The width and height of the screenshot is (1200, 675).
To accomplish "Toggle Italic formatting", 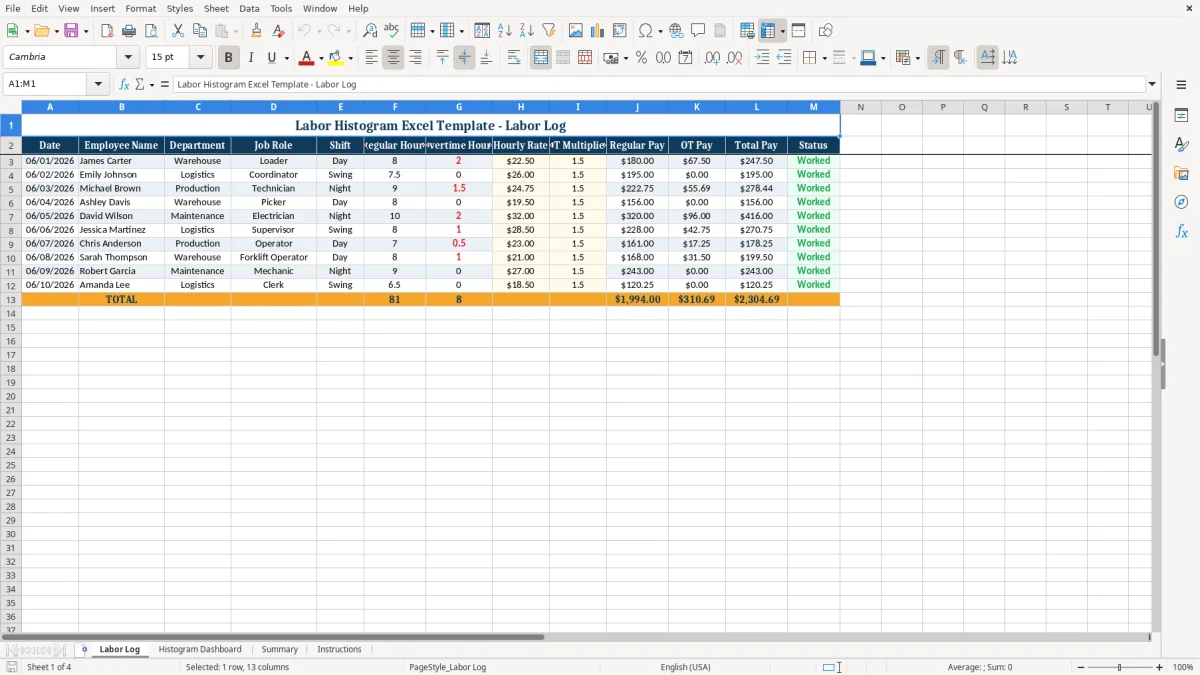I will tap(251, 58).
